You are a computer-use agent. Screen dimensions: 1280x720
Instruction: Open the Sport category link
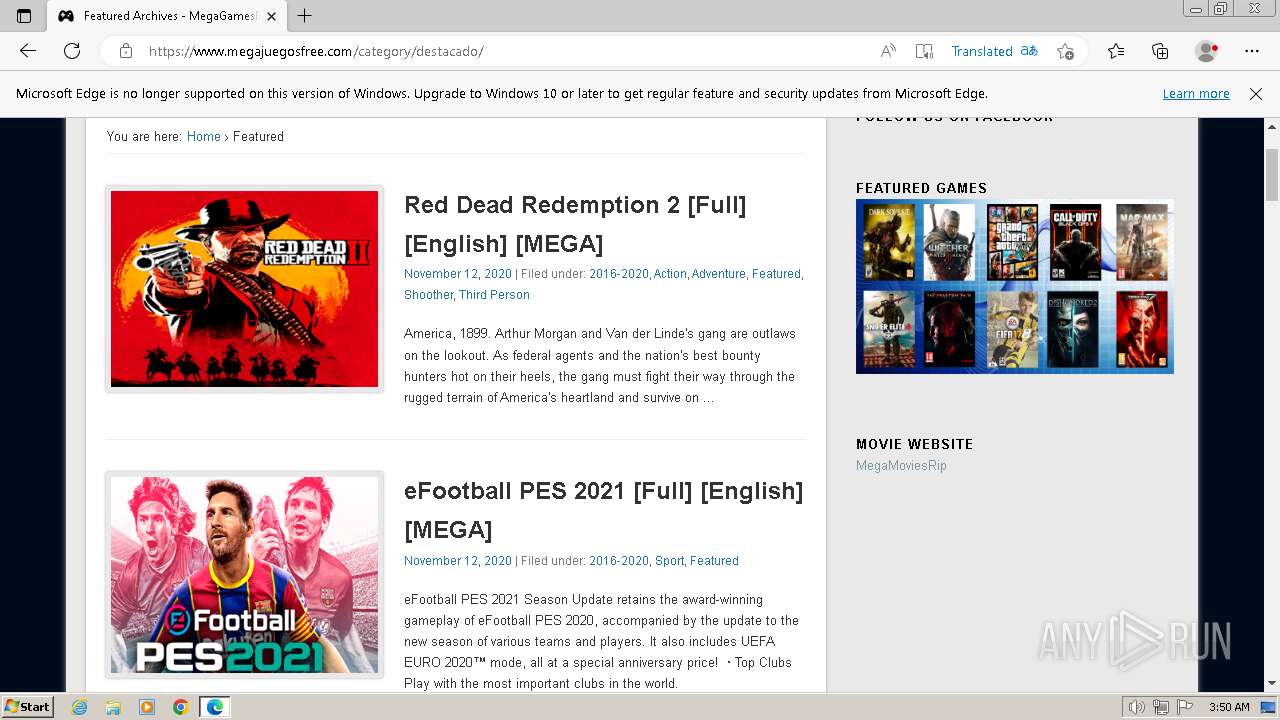click(669, 561)
